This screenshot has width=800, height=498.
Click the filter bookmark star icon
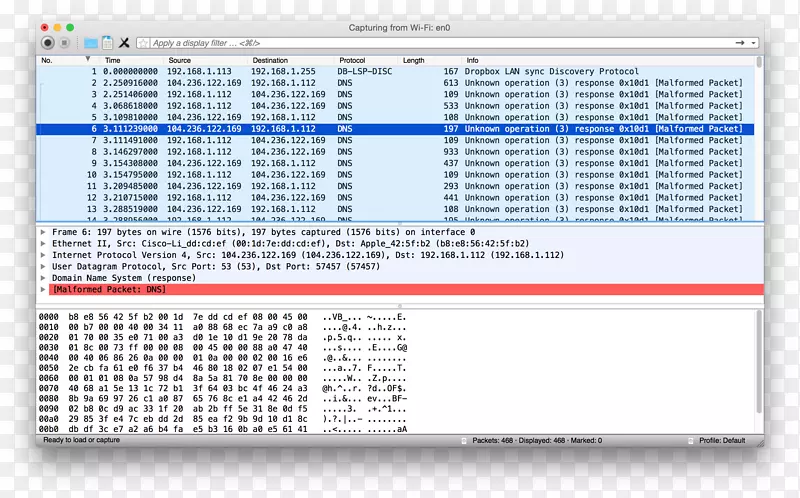point(143,43)
